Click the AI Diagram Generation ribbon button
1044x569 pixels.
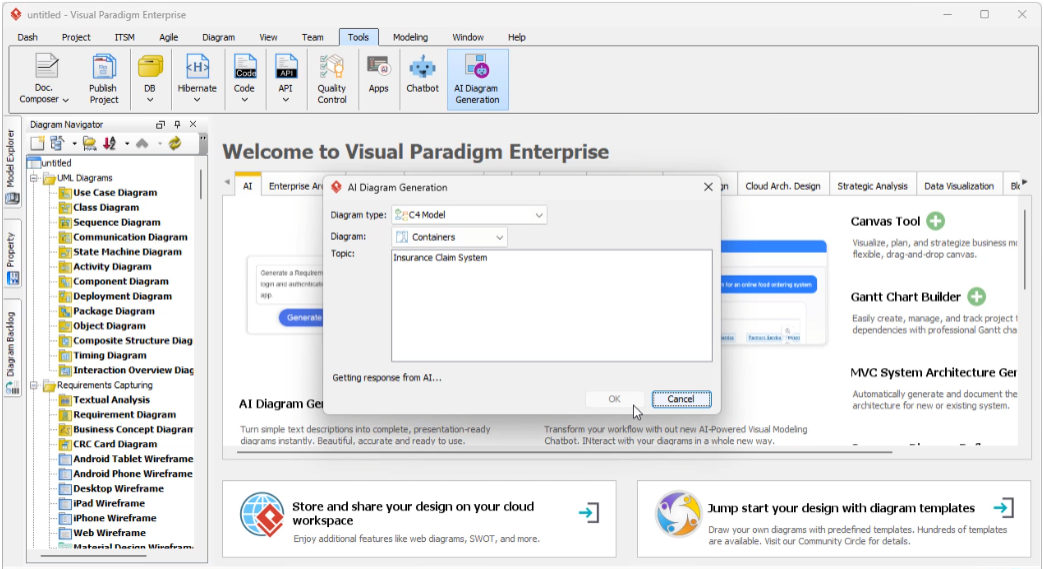[477, 79]
